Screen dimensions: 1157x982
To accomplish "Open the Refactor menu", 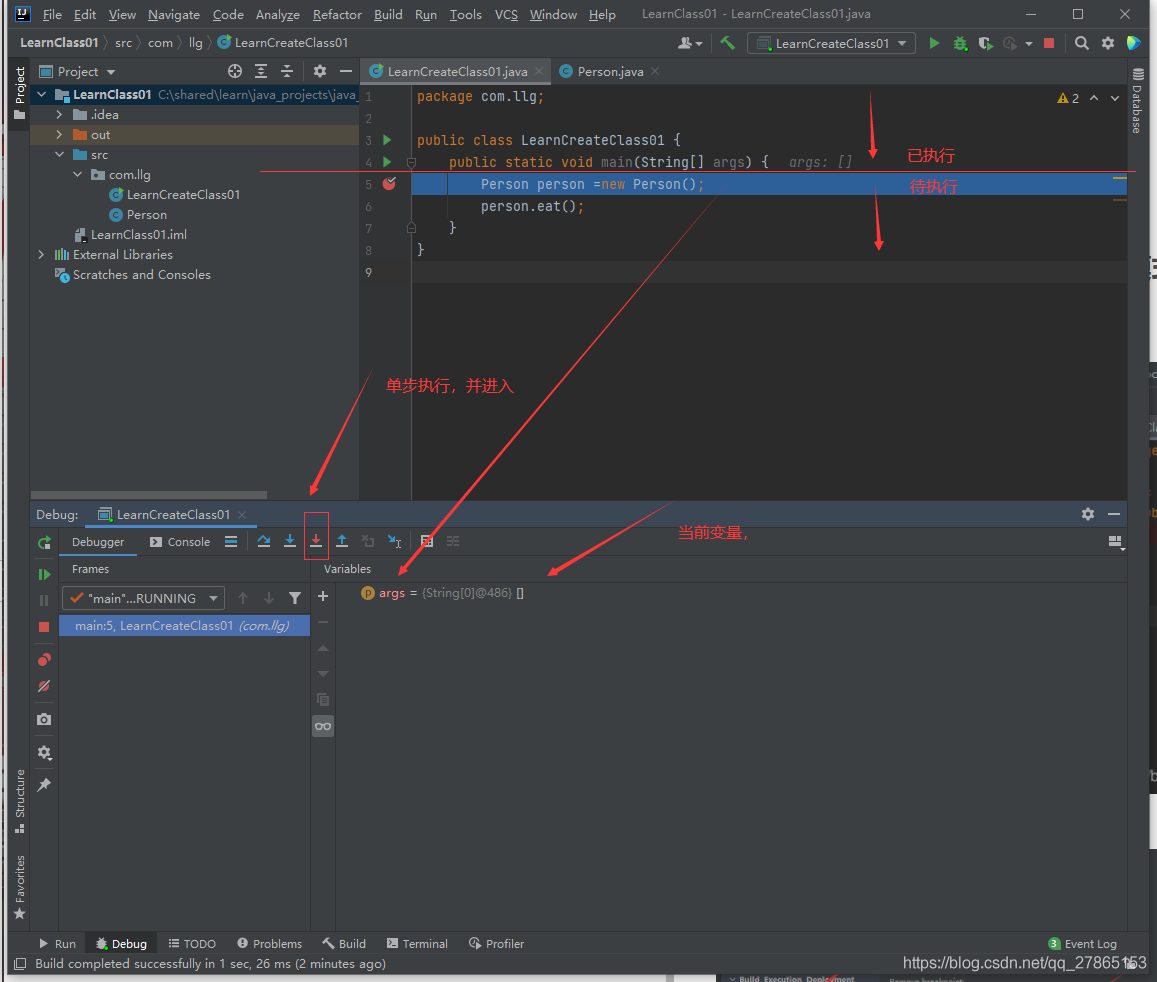I will click(337, 15).
